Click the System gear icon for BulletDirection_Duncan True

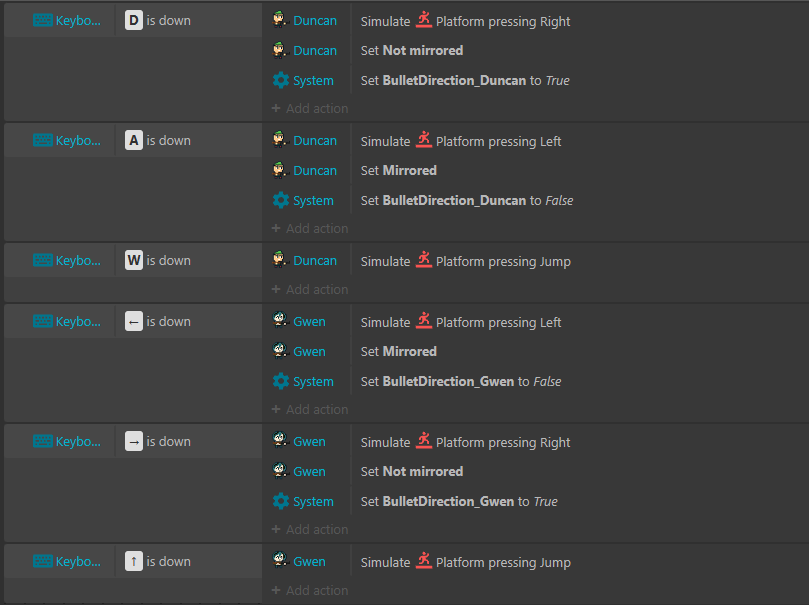(281, 80)
